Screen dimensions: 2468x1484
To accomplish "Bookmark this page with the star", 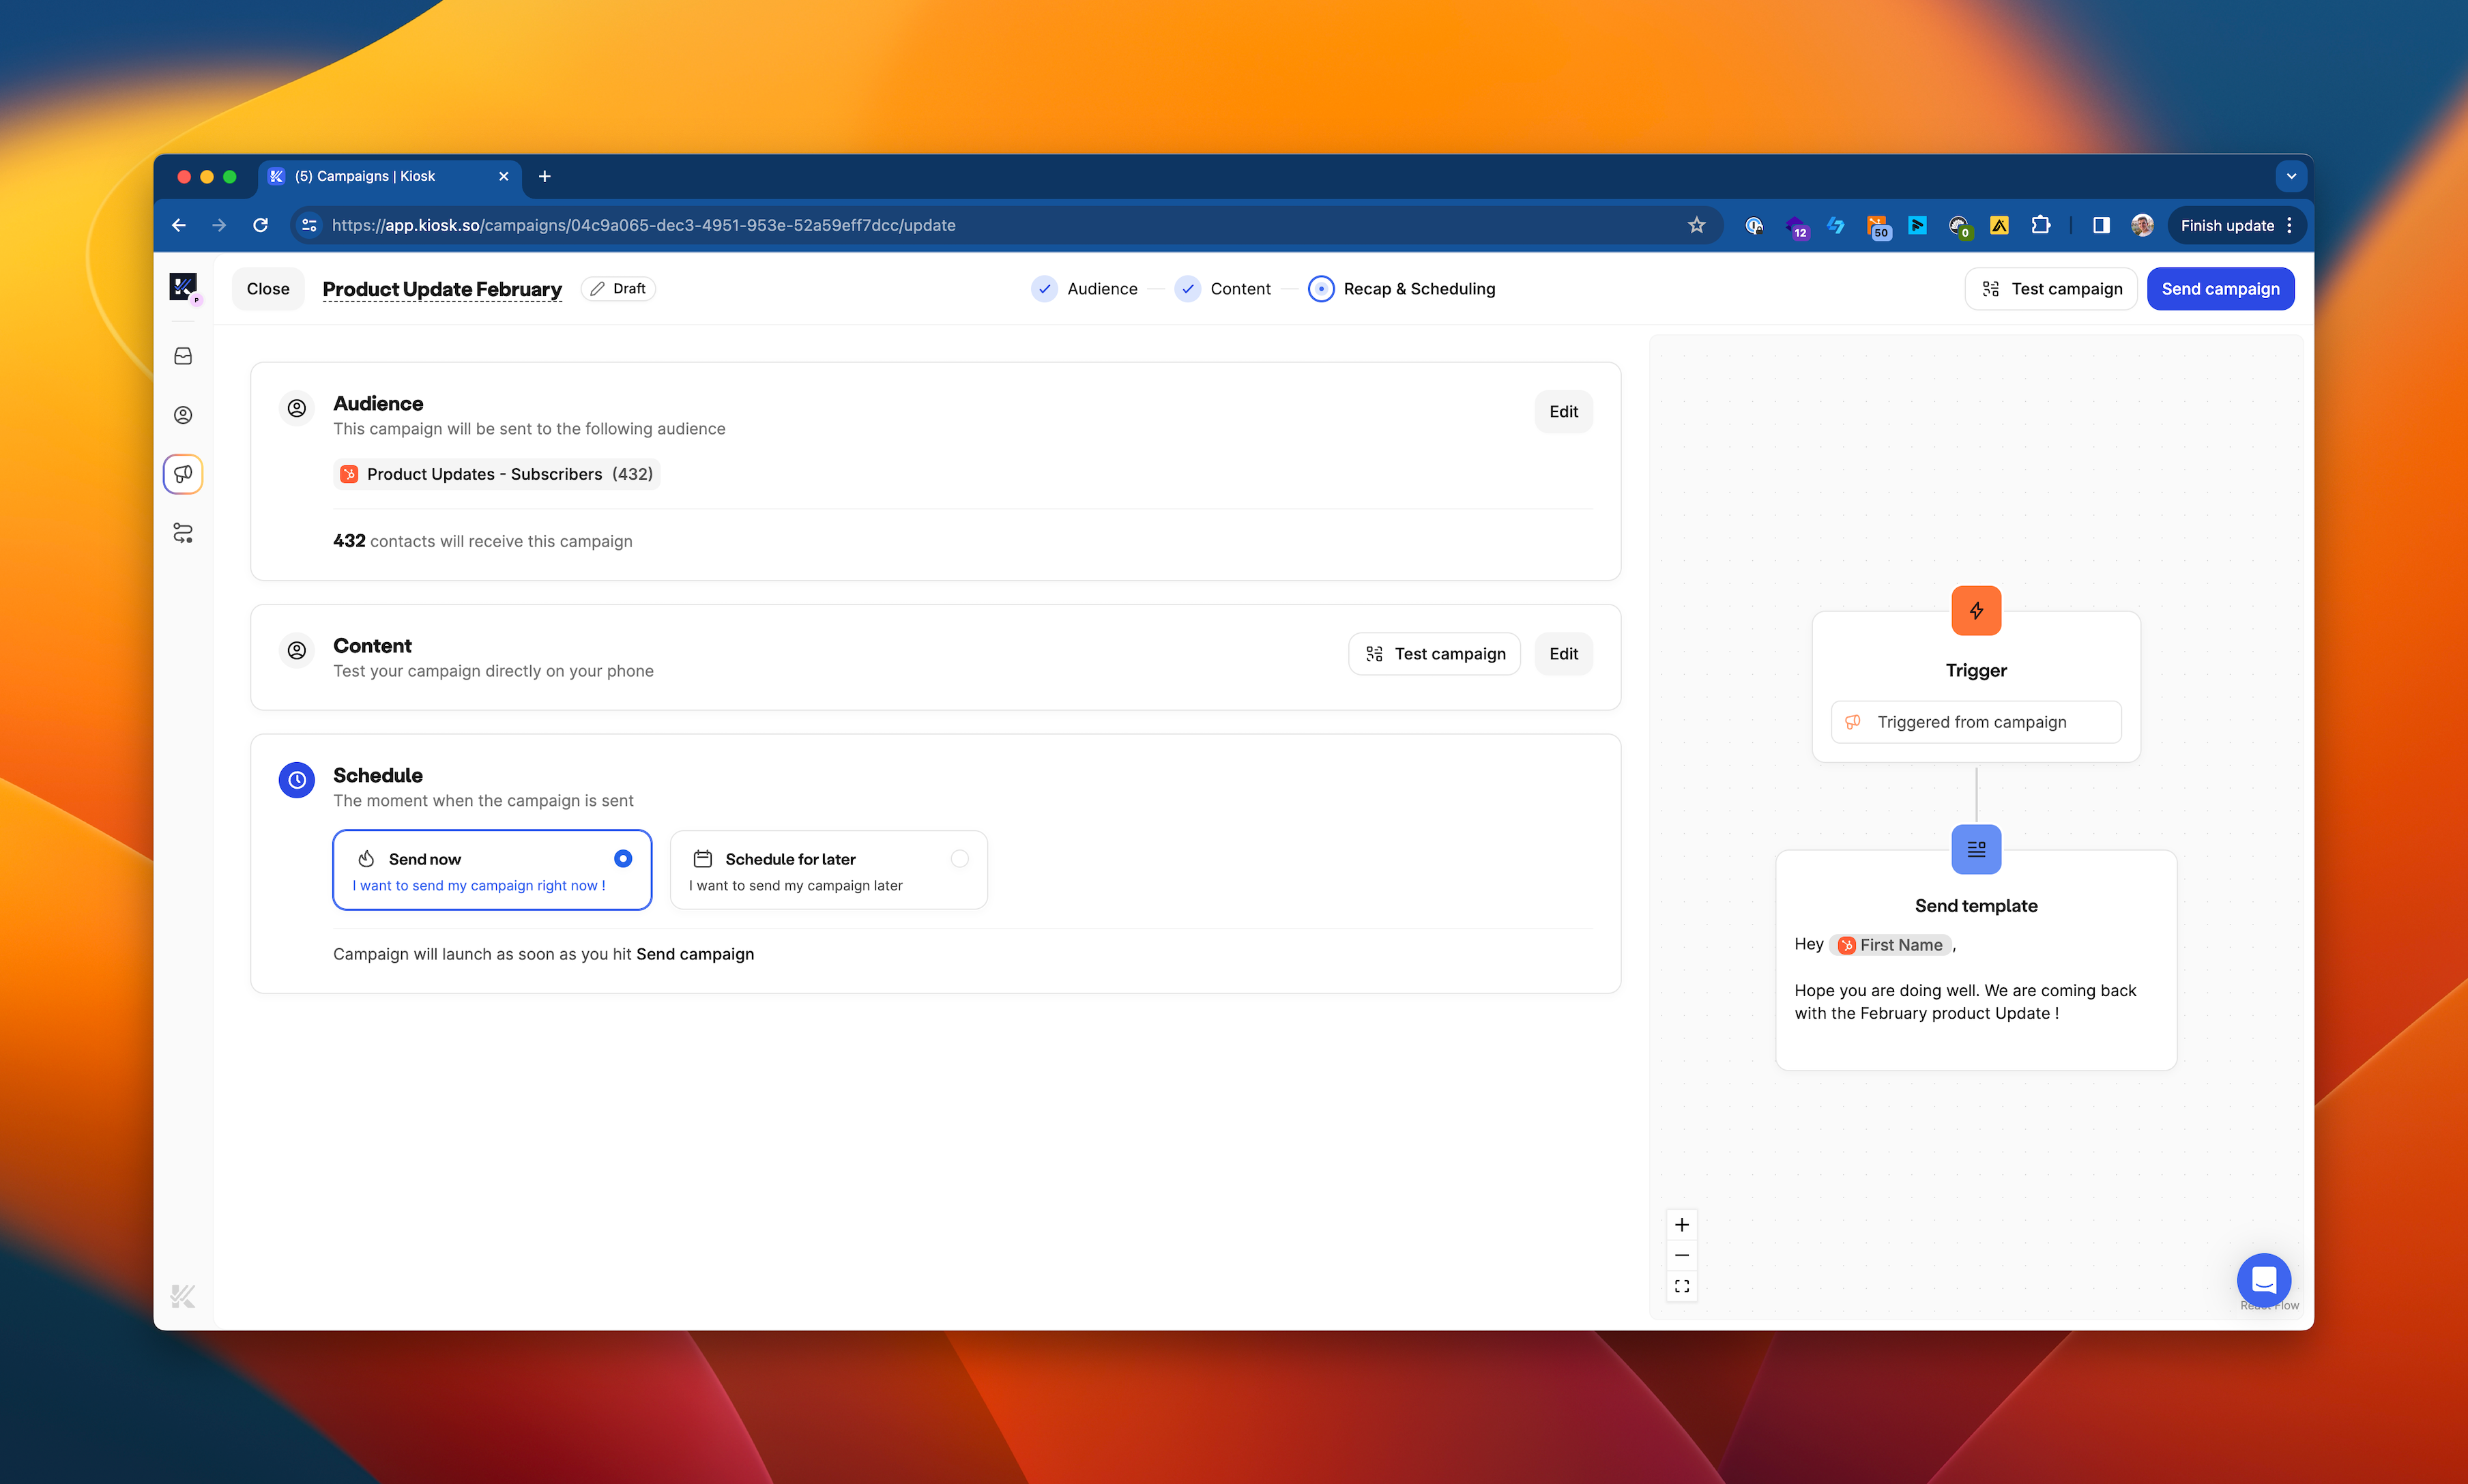I will tap(1697, 225).
